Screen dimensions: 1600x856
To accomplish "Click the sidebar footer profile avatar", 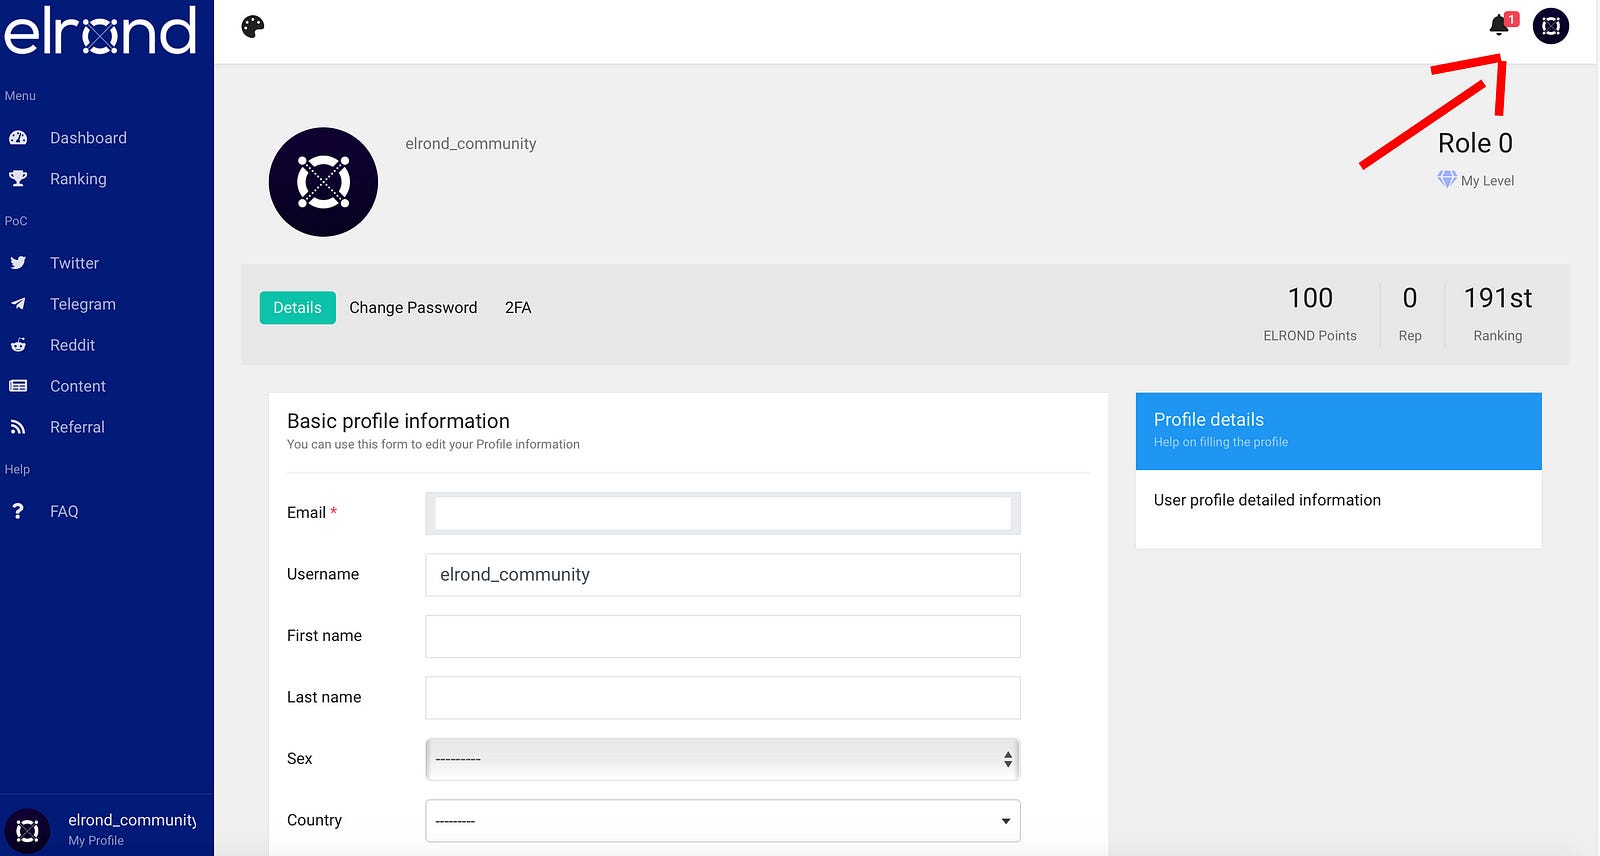I will [27, 831].
